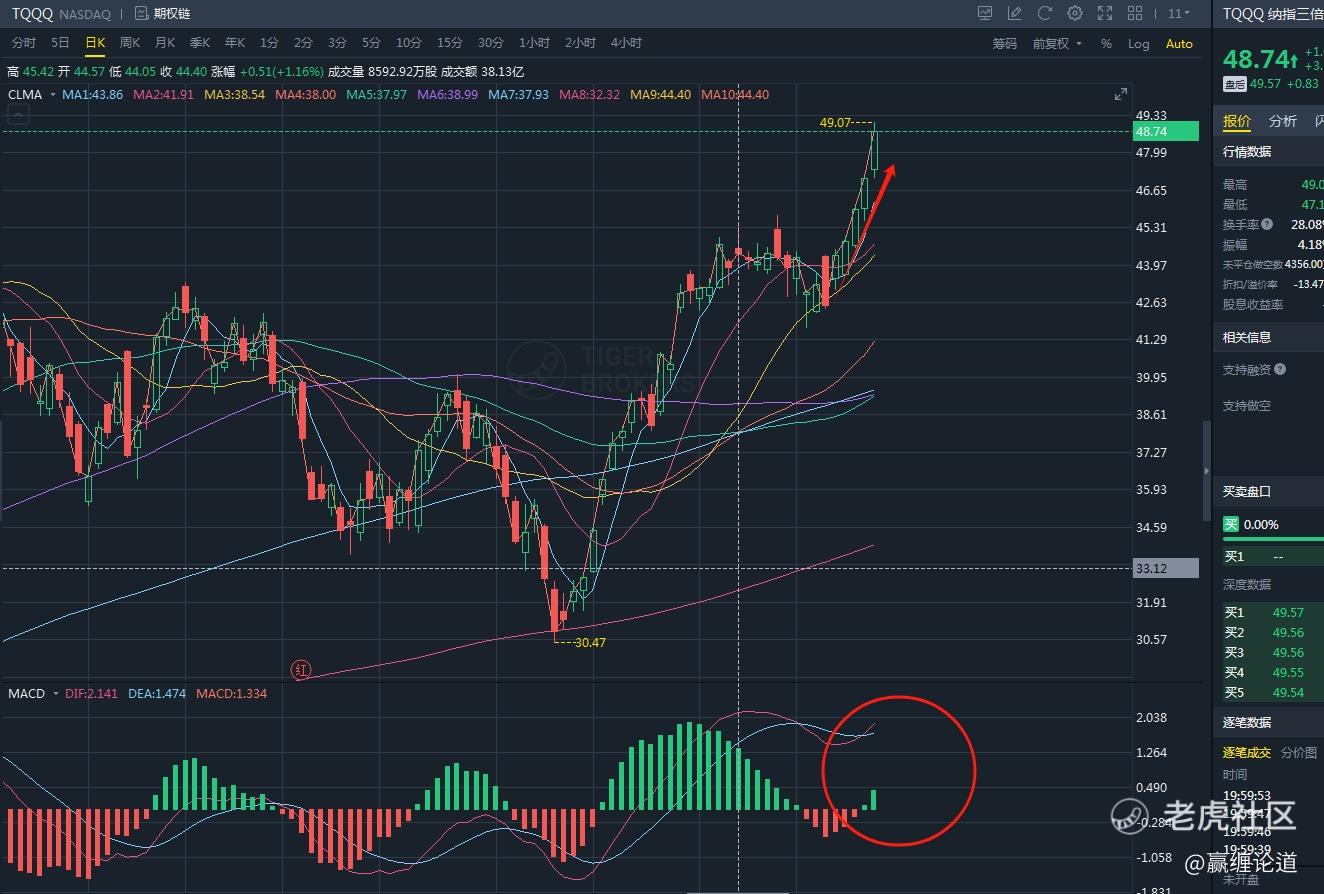Toggle the 筹码 chip distribution view
Image resolution: width=1324 pixels, height=894 pixels.
point(1004,44)
